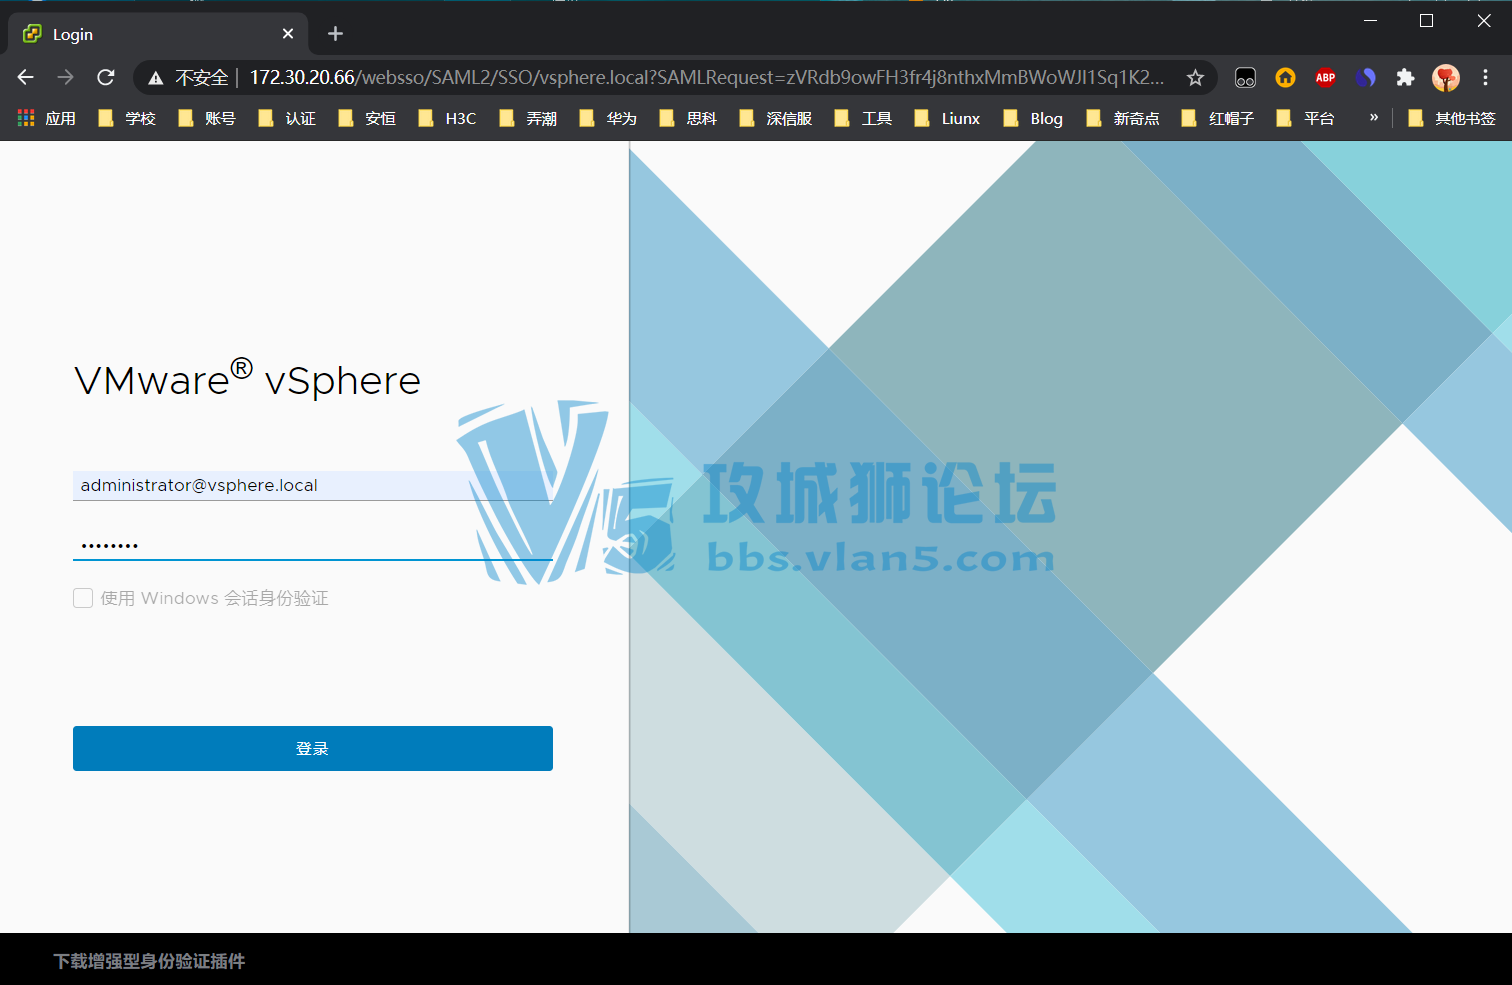Open the blue Sider extension icon

[x=1365, y=77]
